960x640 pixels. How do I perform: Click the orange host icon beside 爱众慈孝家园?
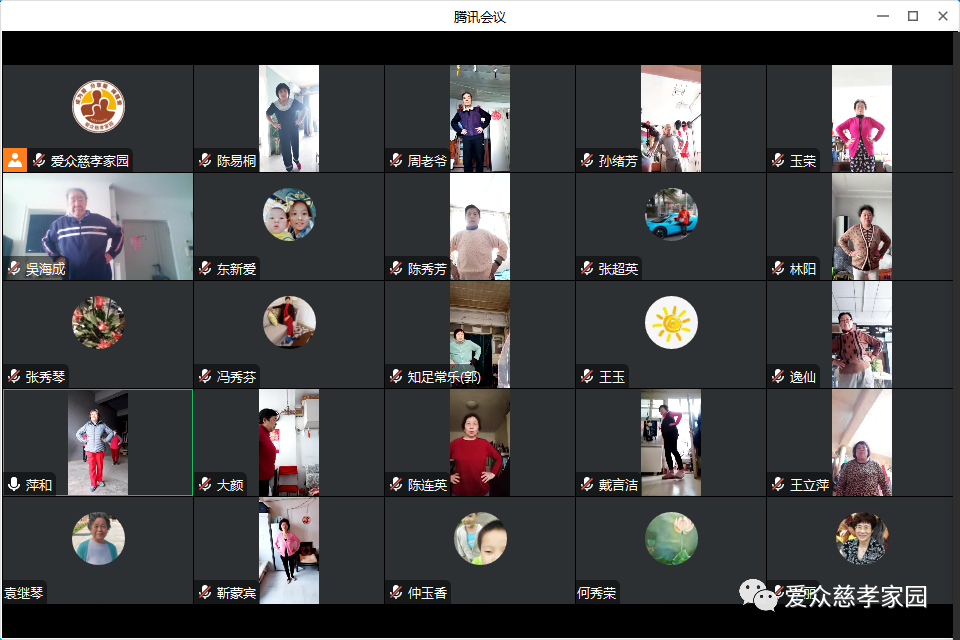(x=15, y=160)
